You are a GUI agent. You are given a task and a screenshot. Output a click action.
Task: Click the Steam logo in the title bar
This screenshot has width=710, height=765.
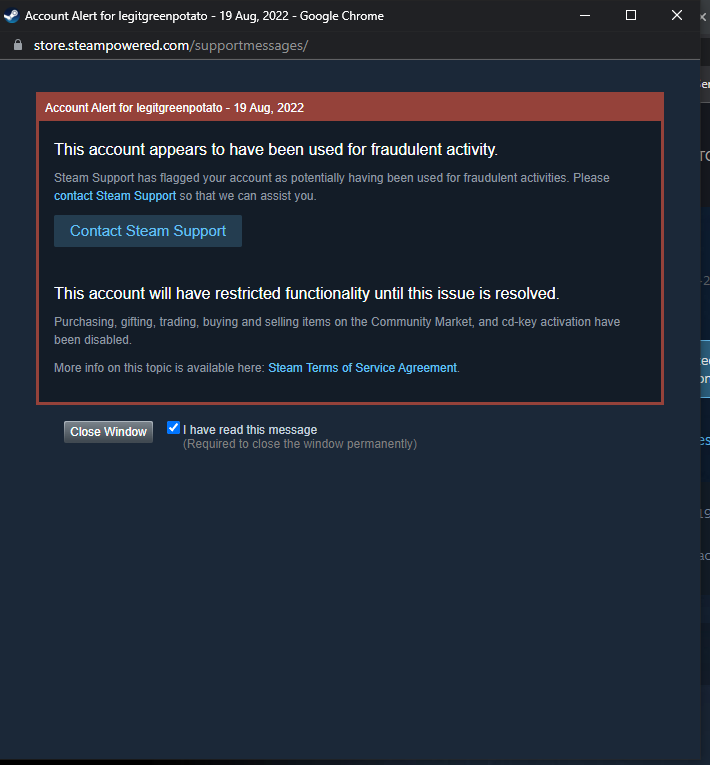coord(11,16)
